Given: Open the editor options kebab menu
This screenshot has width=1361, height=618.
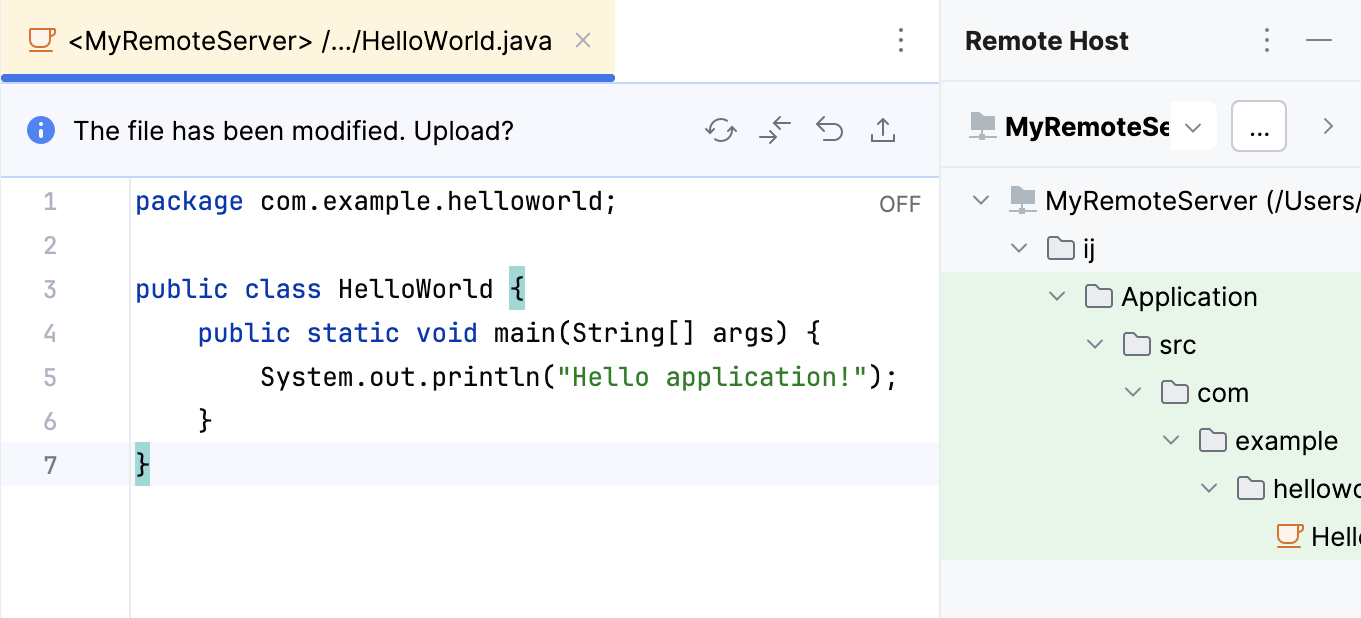Looking at the screenshot, I should pyautogui.click(x=901, y=40).
